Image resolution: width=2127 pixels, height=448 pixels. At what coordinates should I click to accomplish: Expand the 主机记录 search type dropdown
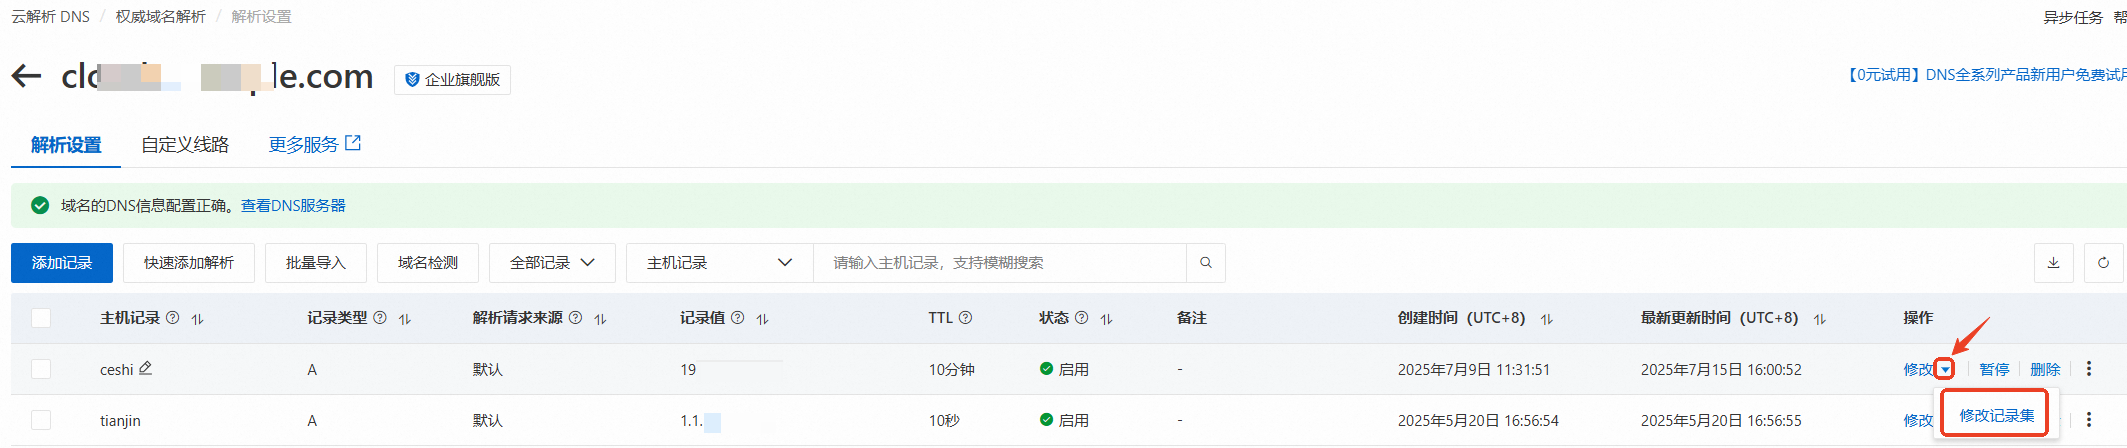point(719,263)
